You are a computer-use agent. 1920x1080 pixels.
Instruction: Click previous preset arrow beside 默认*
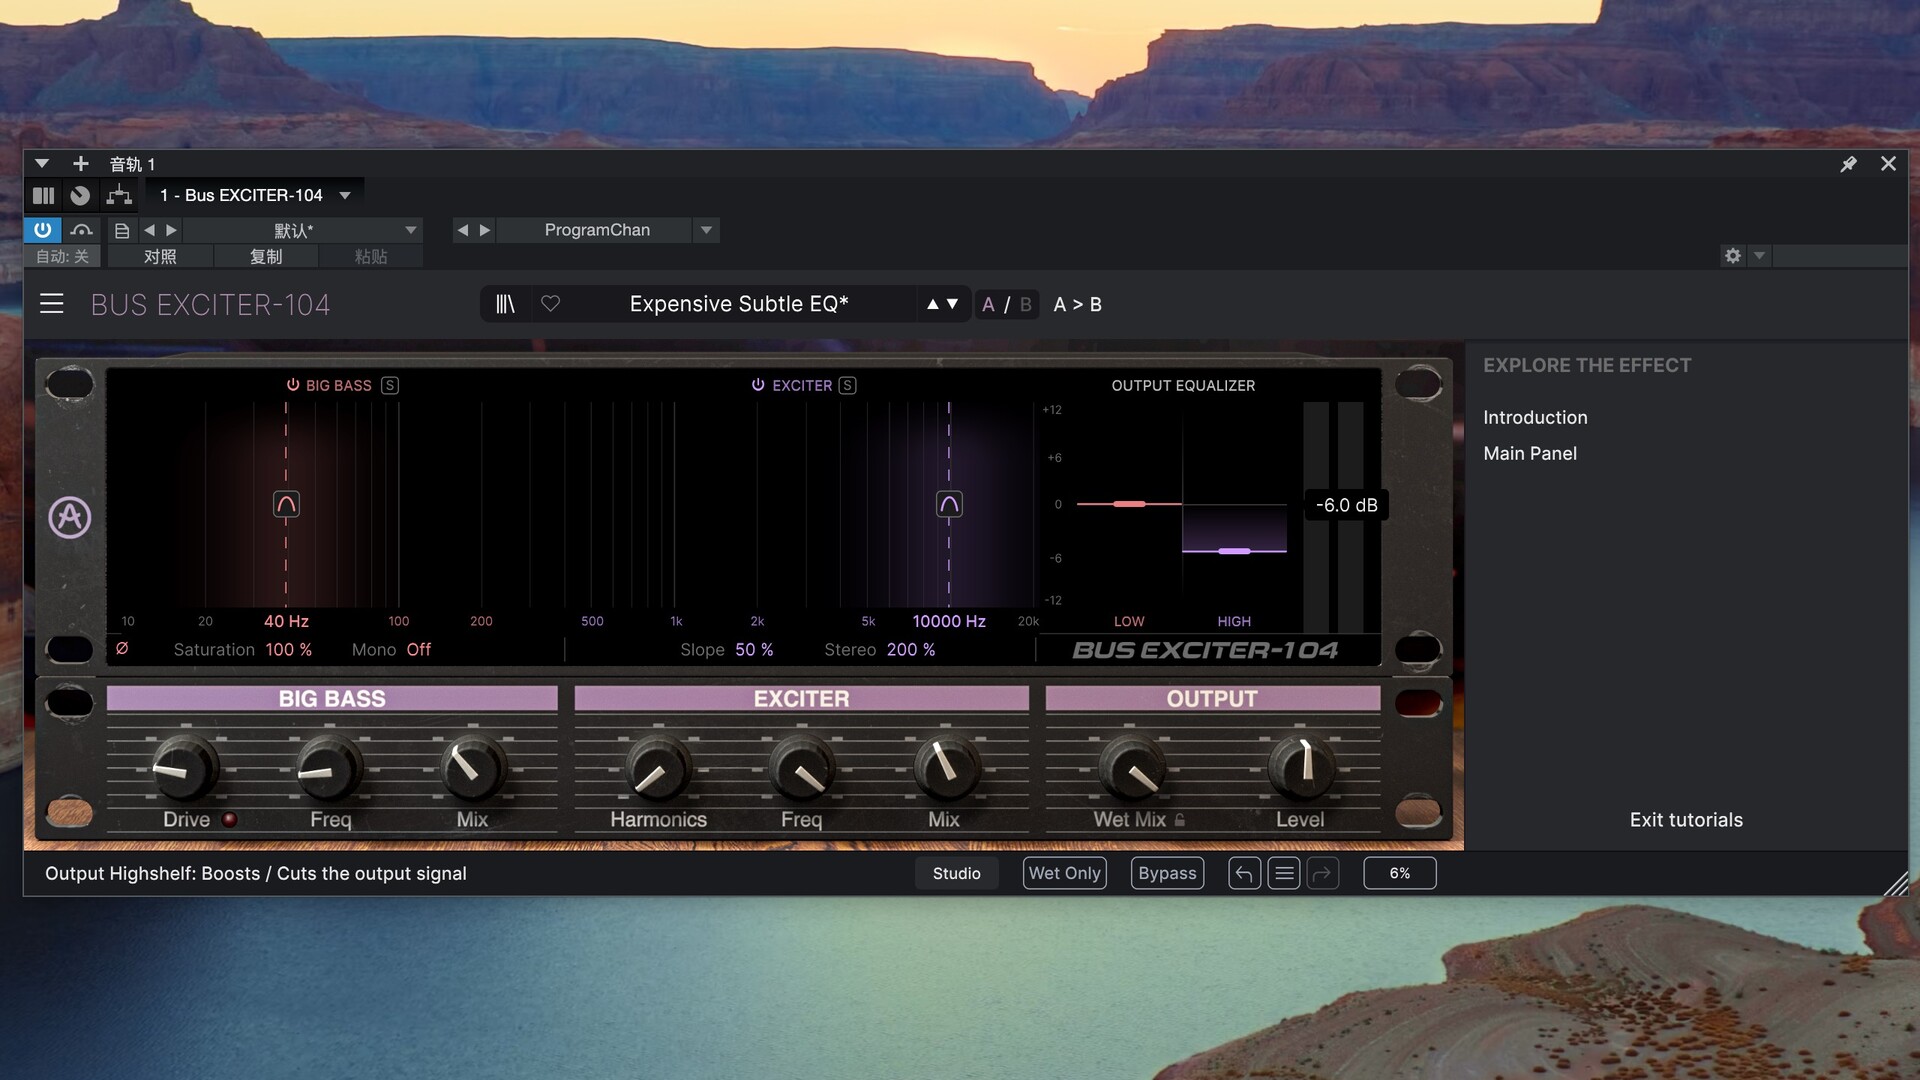pos(149,230)
